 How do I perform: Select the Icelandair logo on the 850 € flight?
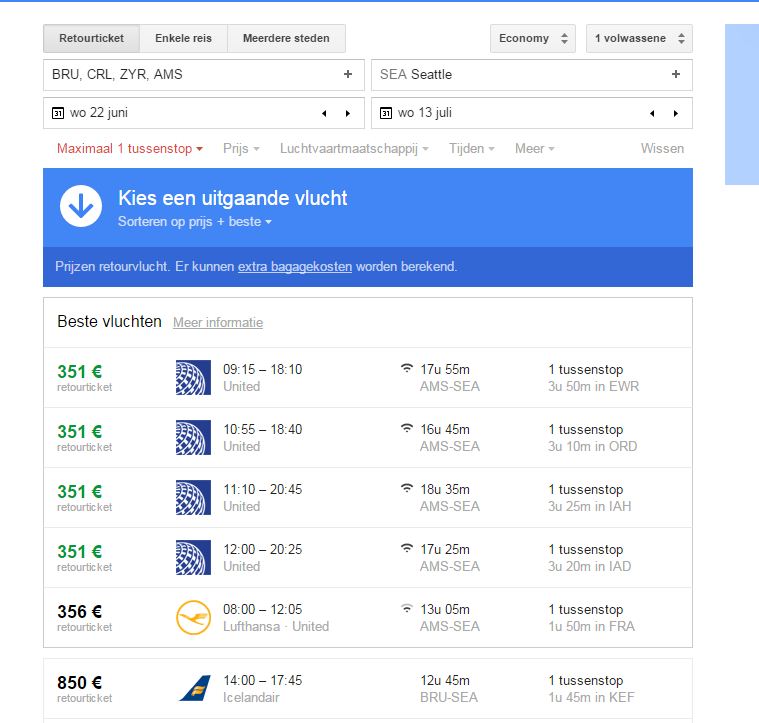193,688
